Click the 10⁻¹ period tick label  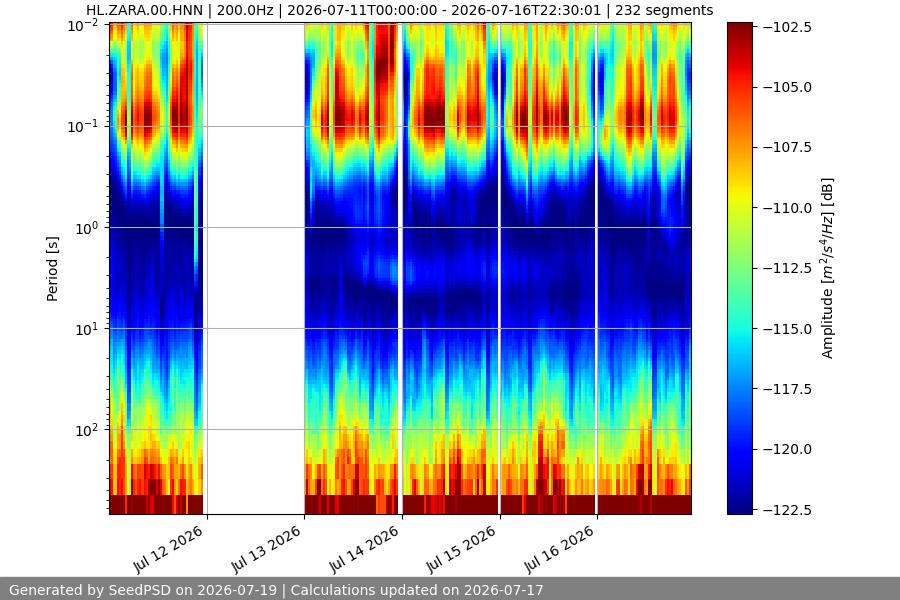(83, 126)
